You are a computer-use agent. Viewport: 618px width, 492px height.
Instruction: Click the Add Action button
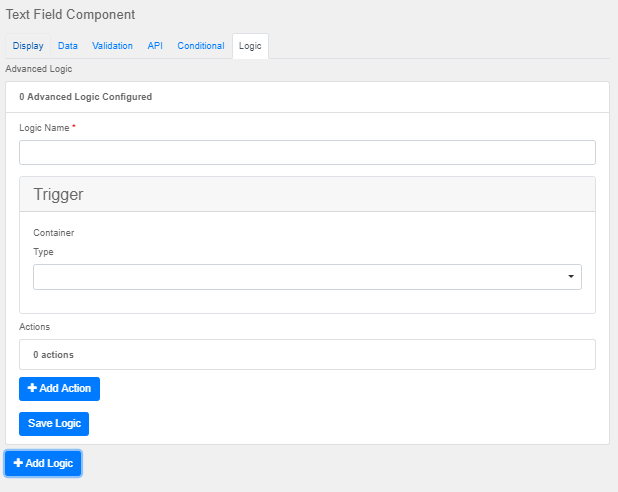(x=60, y=389)
